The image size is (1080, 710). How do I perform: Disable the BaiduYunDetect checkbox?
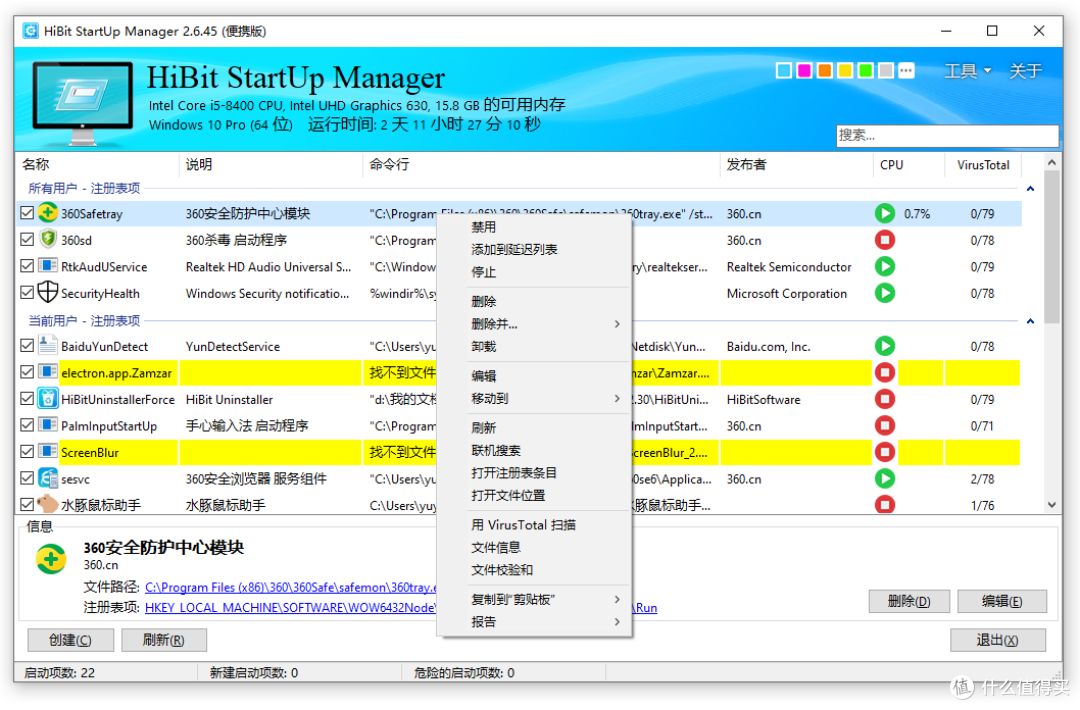[27, 346]
